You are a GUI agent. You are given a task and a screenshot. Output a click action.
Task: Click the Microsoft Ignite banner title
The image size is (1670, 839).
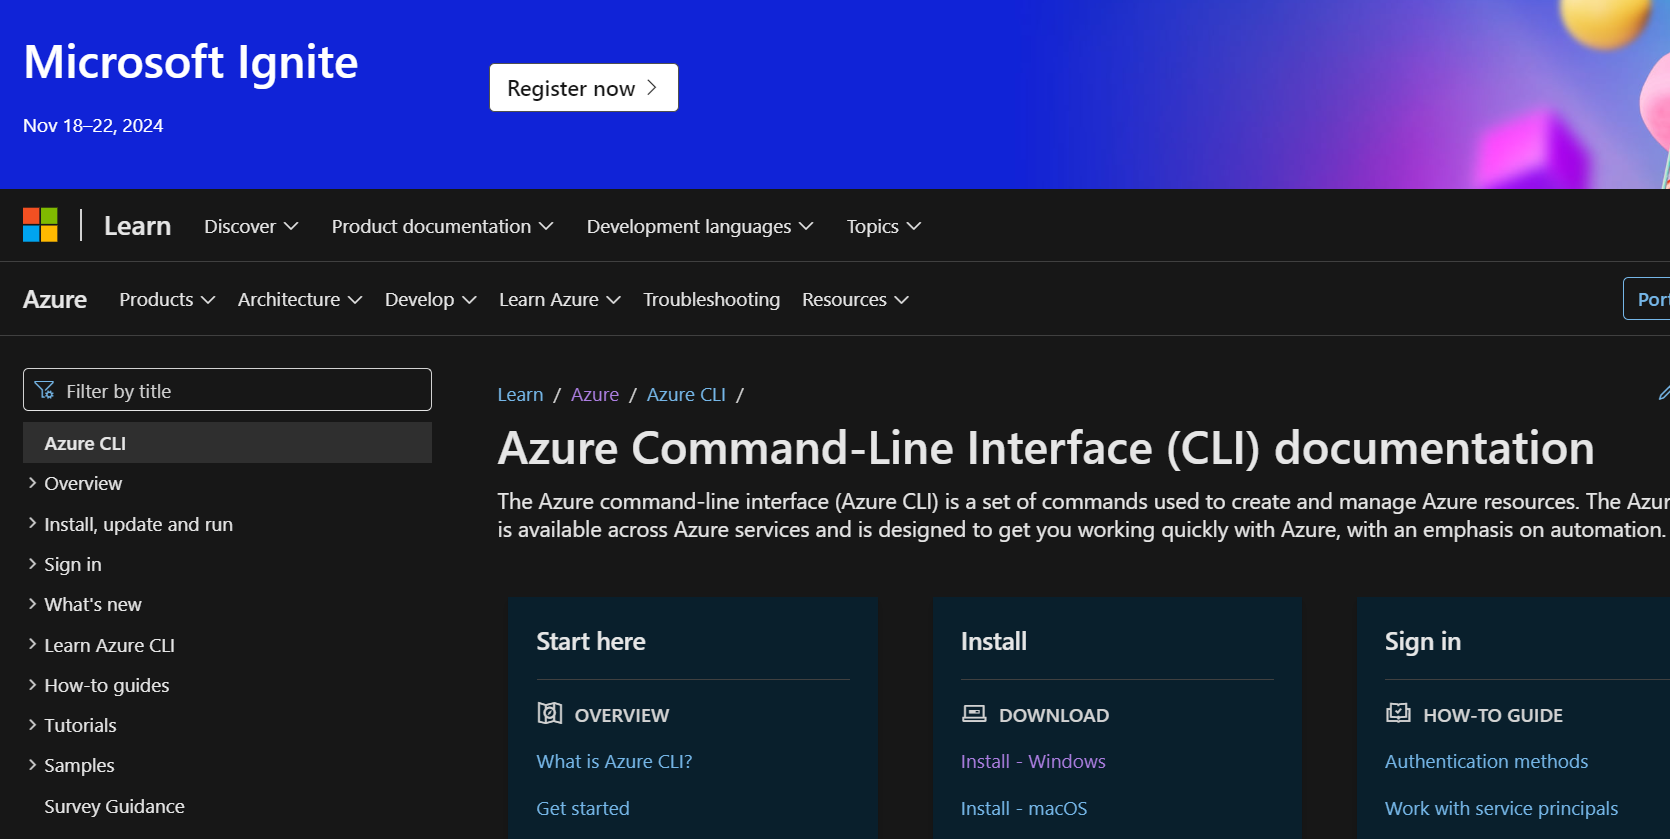coord(191,62)
